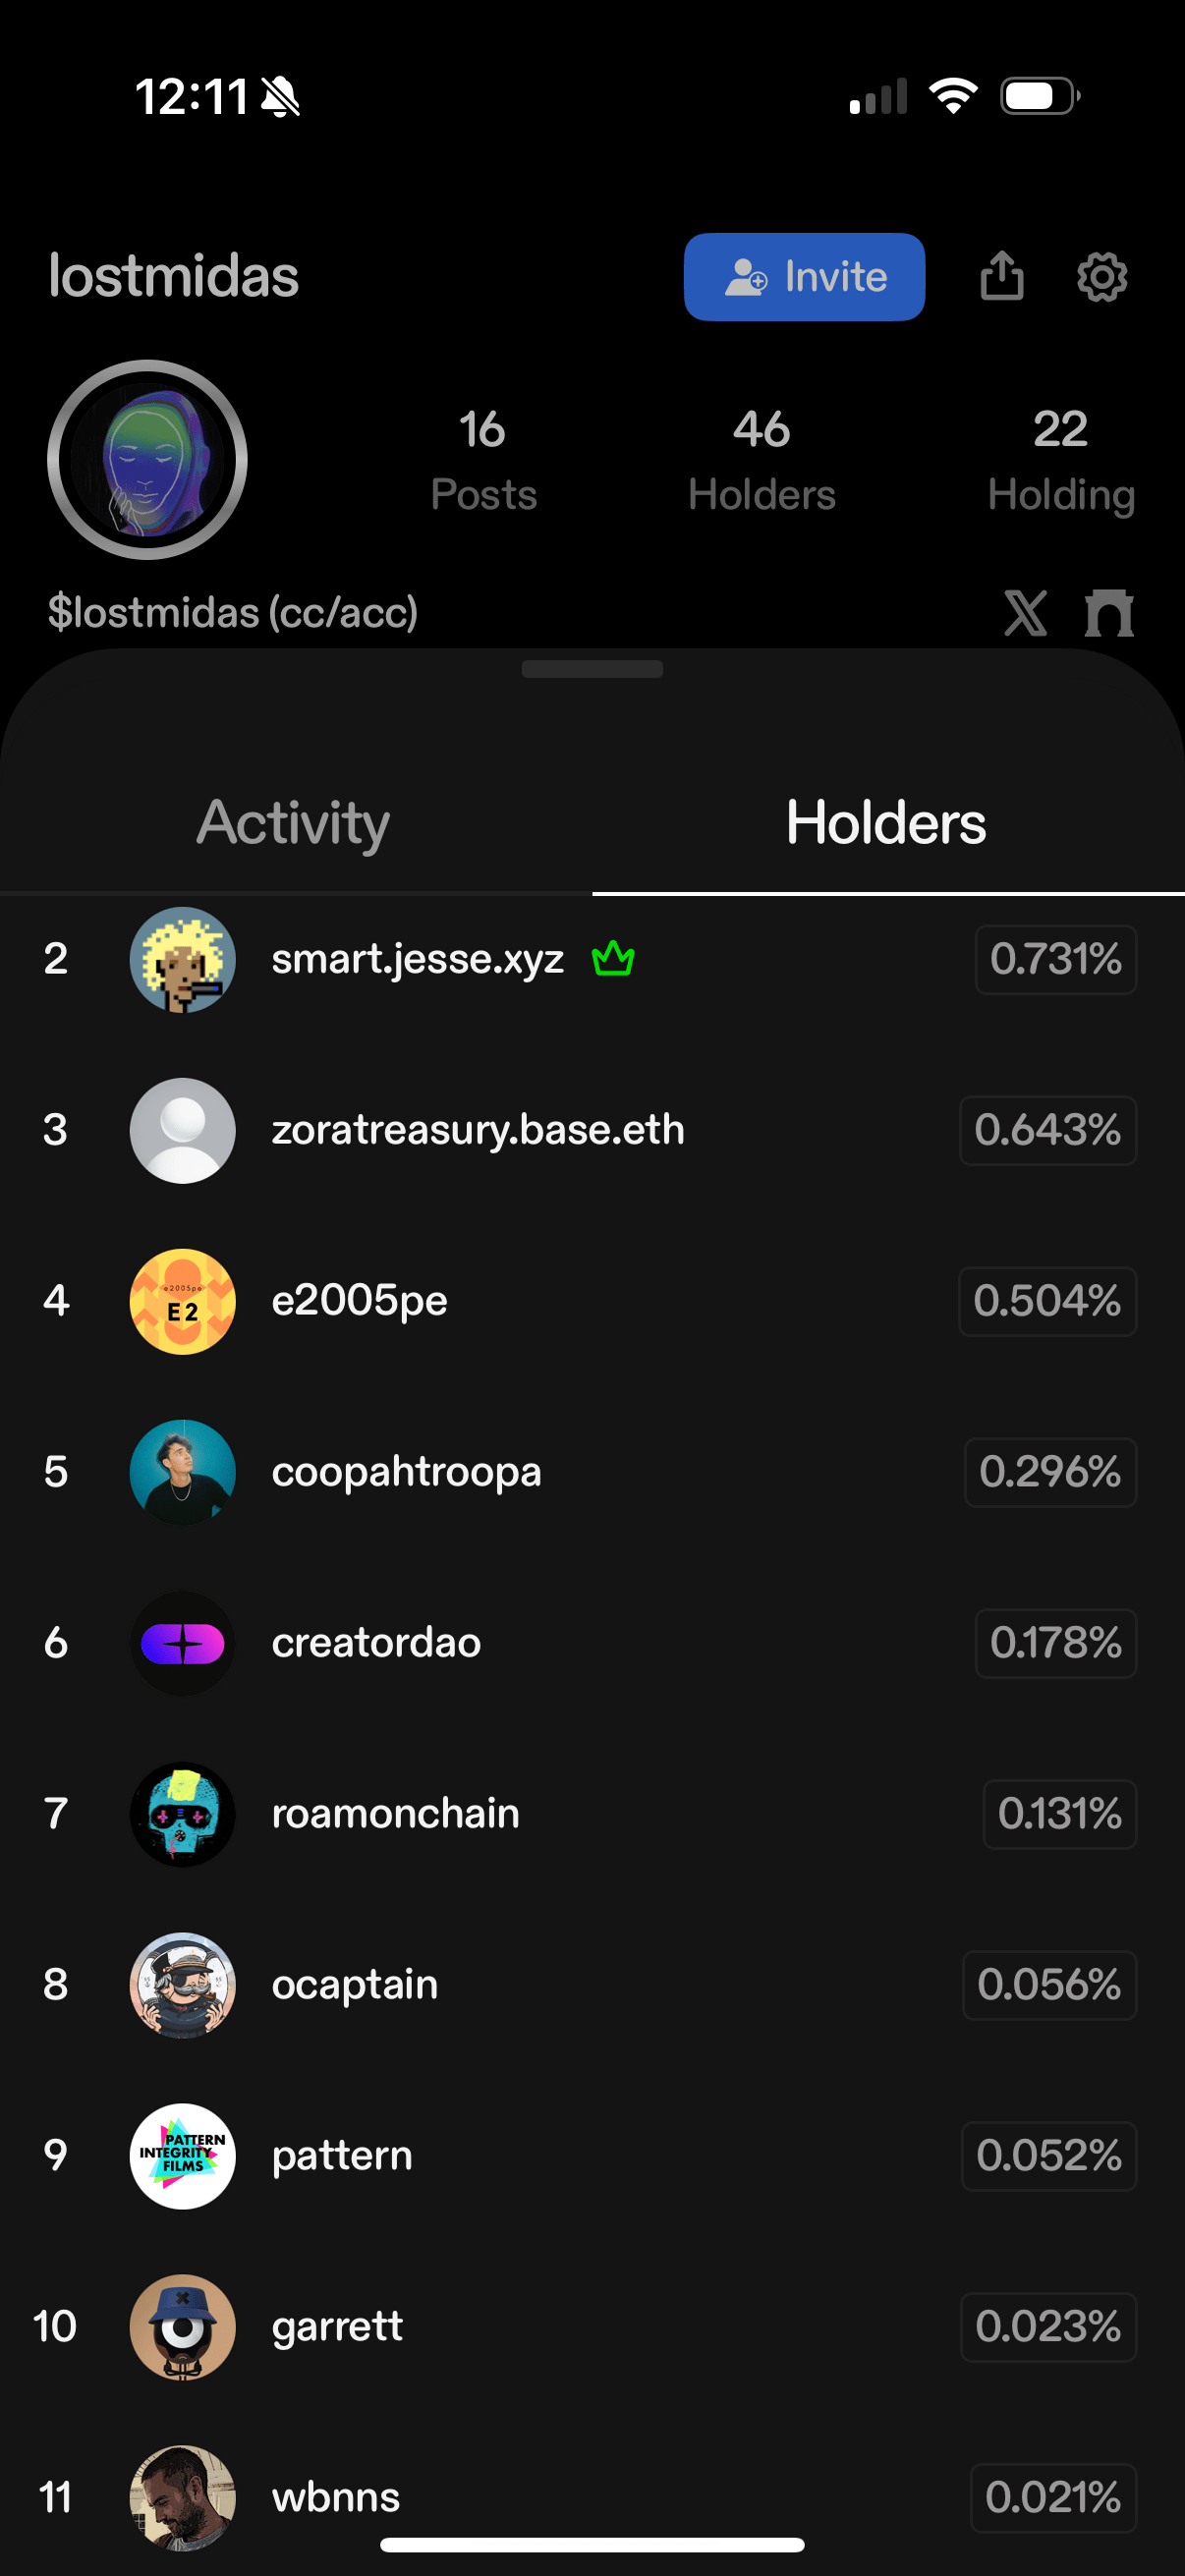Tap the sheet drag handle bar

click(x=592, y=669)
